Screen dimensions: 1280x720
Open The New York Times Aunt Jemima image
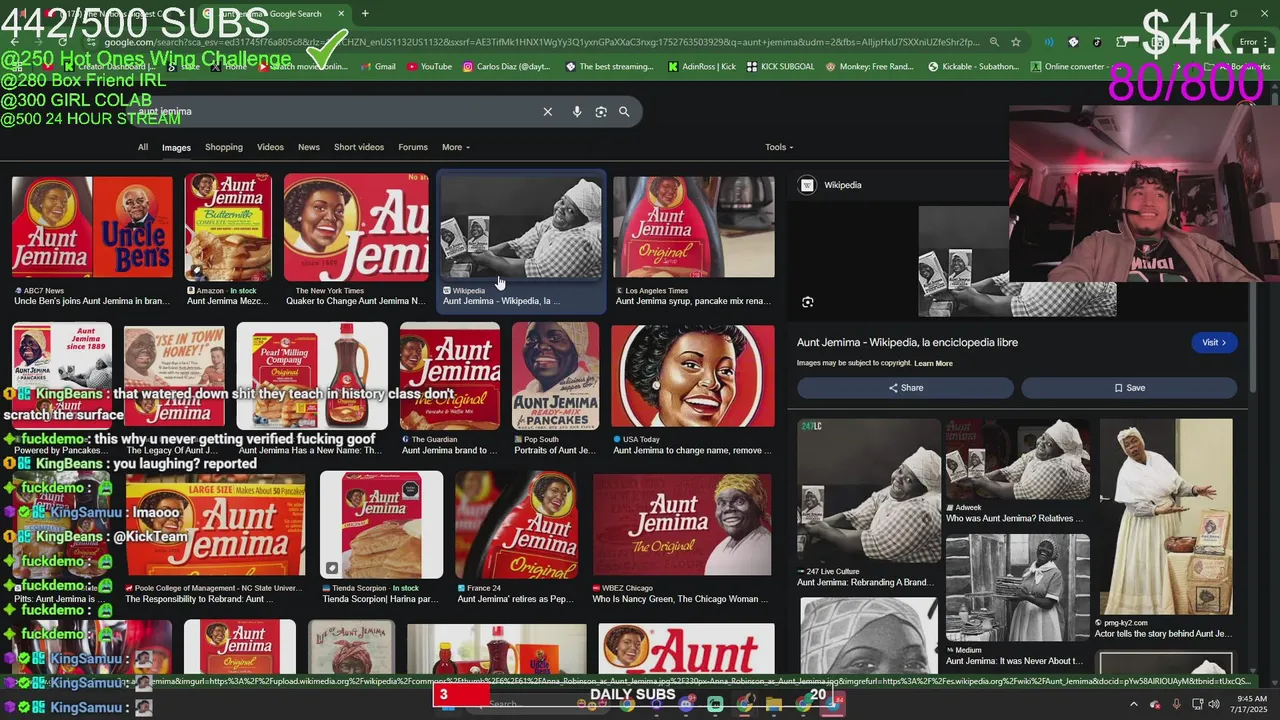pos(356,227)
